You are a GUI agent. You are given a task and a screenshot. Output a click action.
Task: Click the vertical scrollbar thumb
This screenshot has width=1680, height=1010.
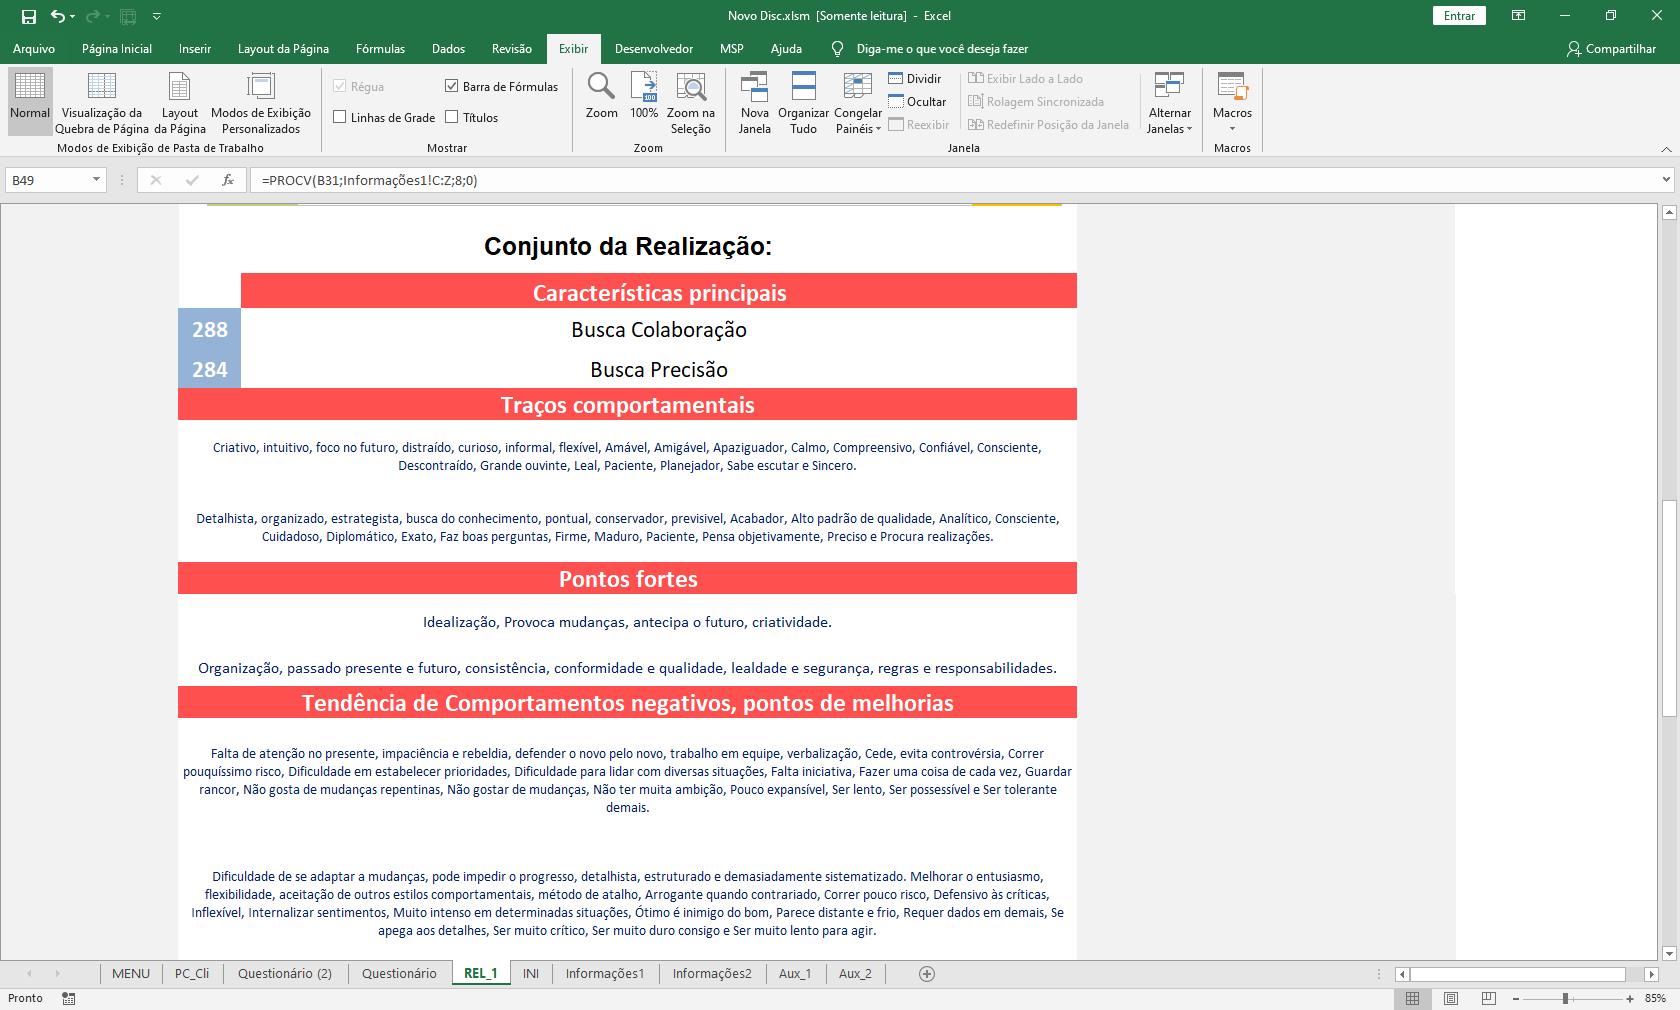tap(1668, 608)
